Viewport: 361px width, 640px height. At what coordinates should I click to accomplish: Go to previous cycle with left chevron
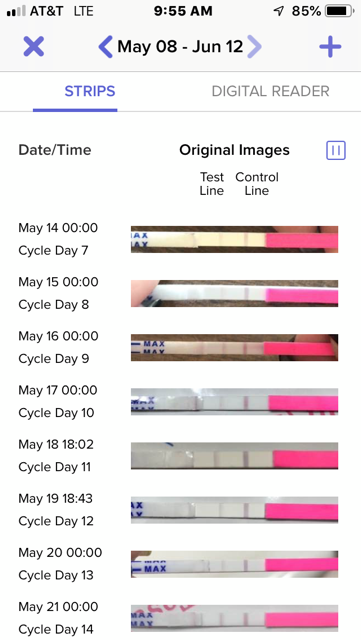tap(105, 47)
